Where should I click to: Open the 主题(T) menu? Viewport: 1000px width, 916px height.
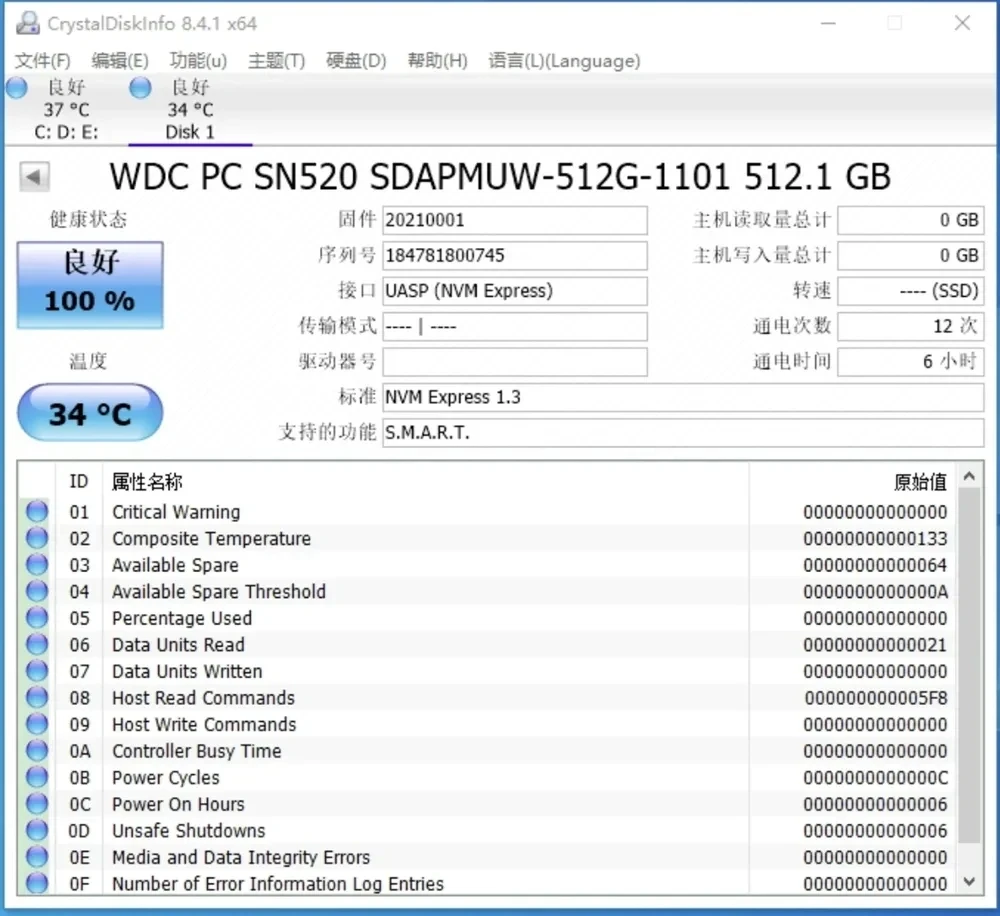276,61
